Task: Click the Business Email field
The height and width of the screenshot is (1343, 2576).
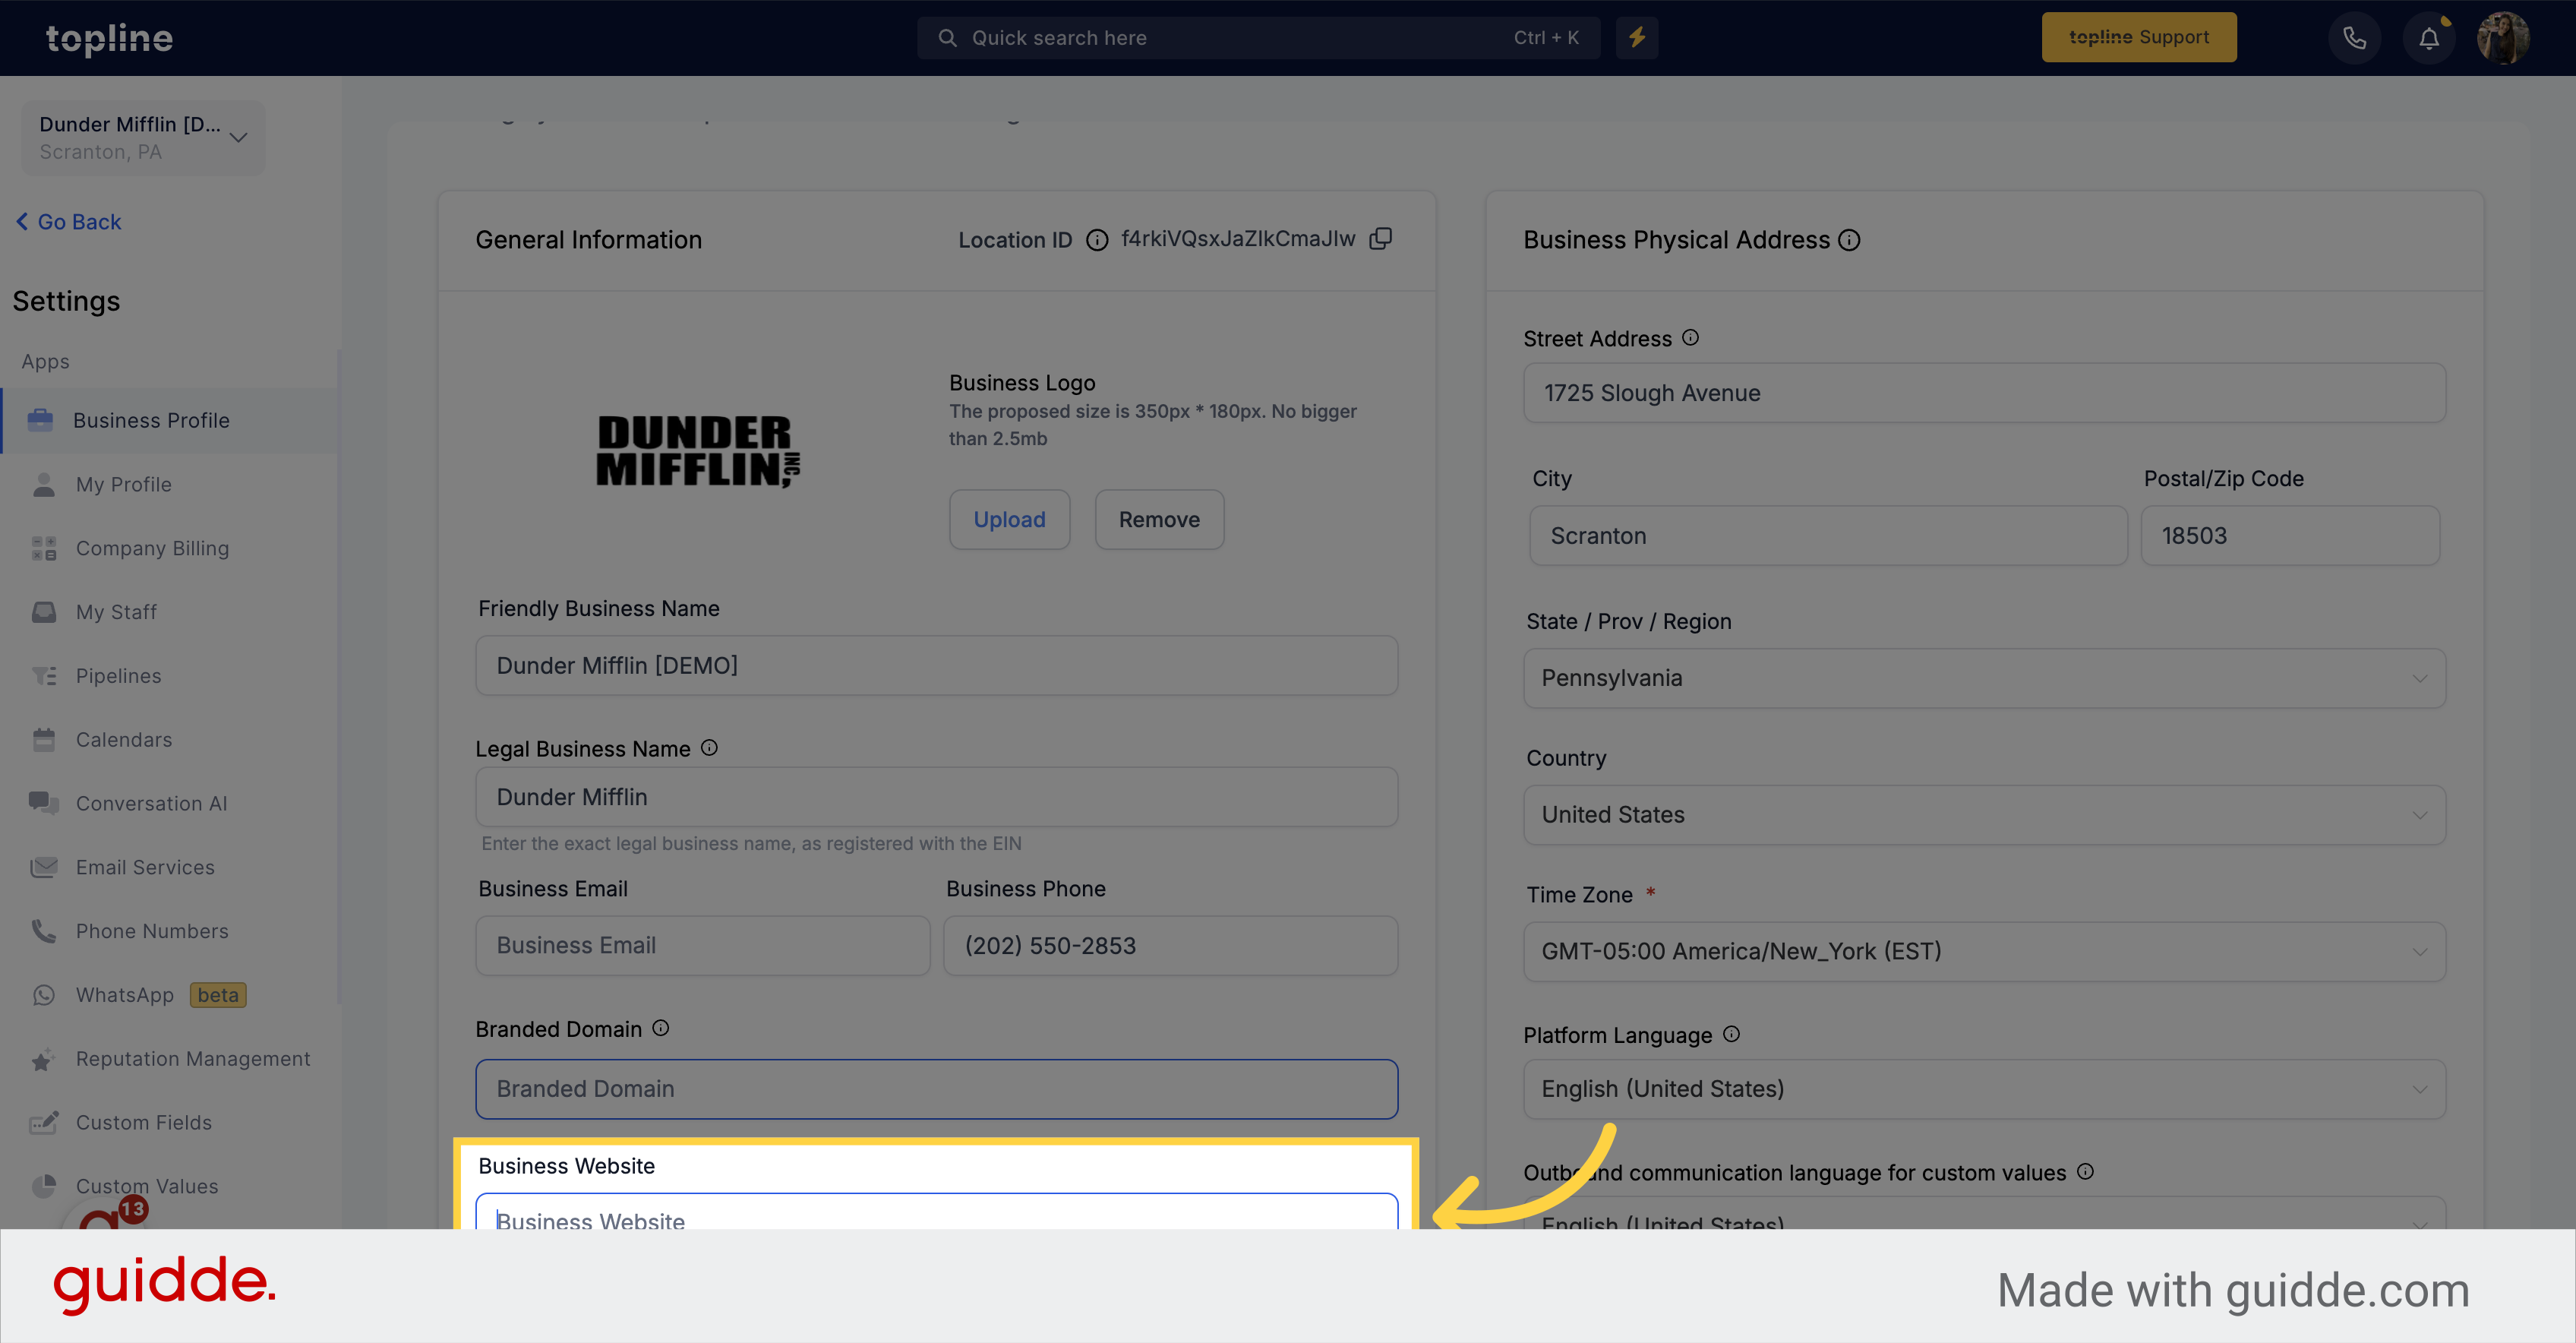Action: (x=702, y=945)
